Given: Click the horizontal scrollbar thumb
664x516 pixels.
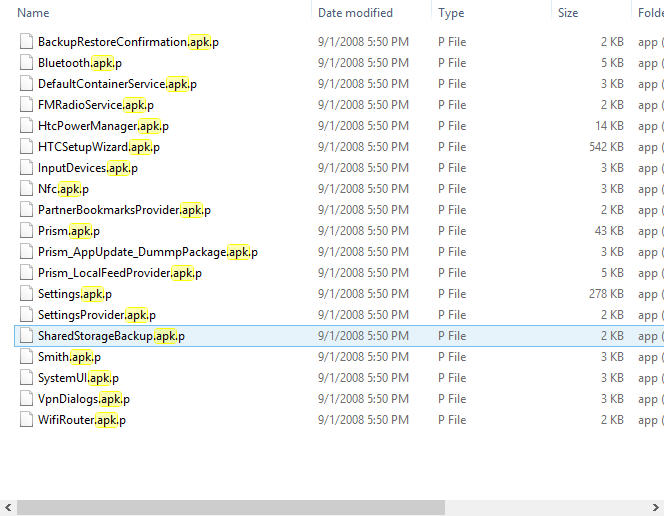Looking at the screenshot, I should (x=231, y=507).
